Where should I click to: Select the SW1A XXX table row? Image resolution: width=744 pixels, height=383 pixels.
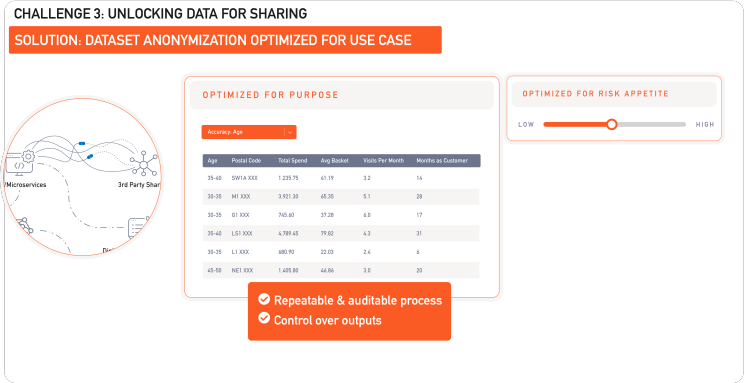click(x=341, y=178)
